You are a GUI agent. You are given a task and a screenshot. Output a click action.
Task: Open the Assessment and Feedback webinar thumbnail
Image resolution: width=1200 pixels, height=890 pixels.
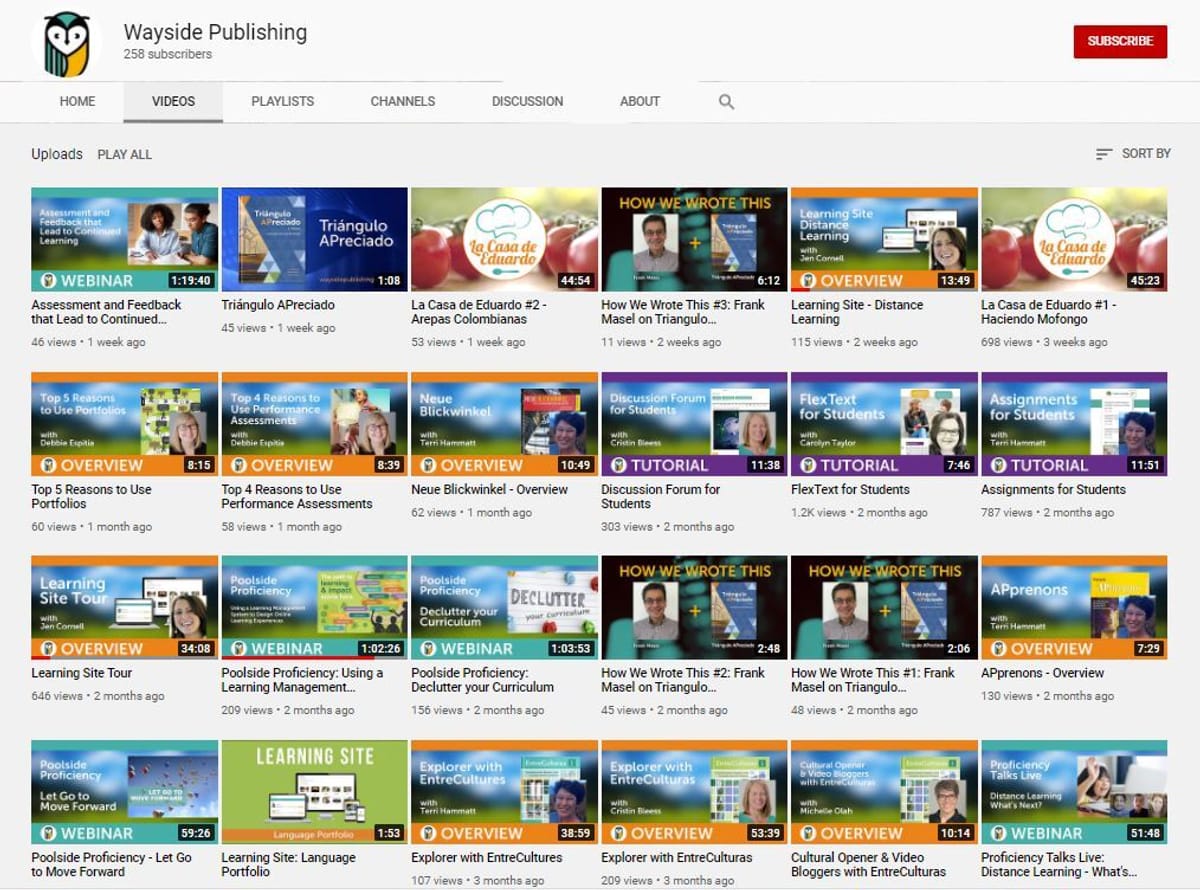tap(124, 240)
